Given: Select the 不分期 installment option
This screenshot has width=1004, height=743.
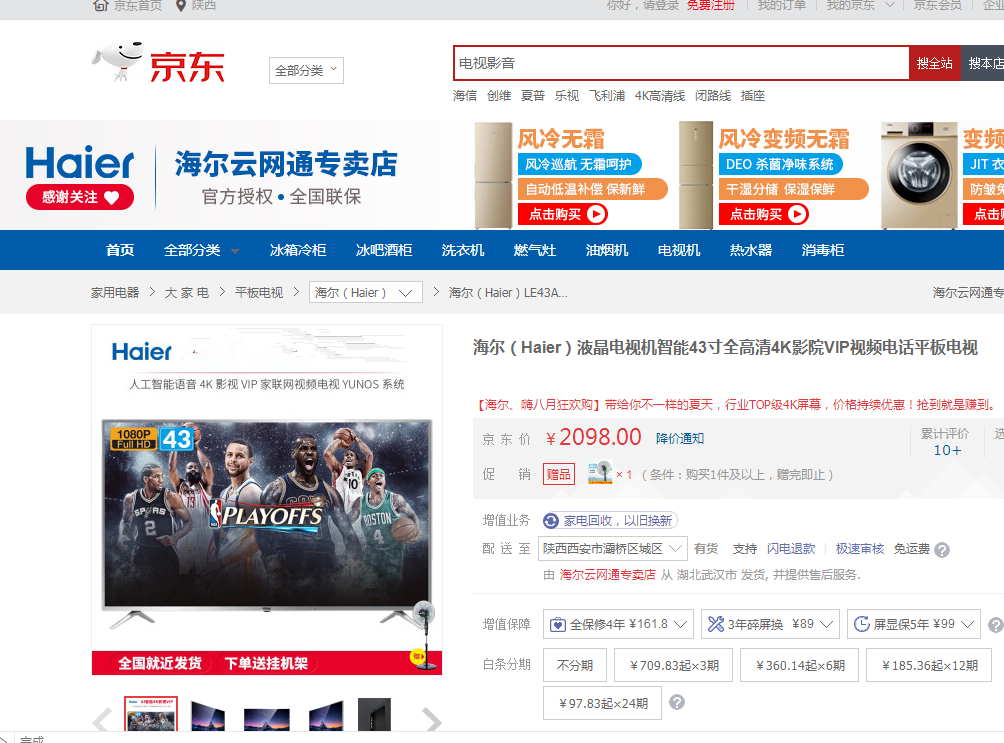Looking at the screenshot, I should [x=574, y=665].
